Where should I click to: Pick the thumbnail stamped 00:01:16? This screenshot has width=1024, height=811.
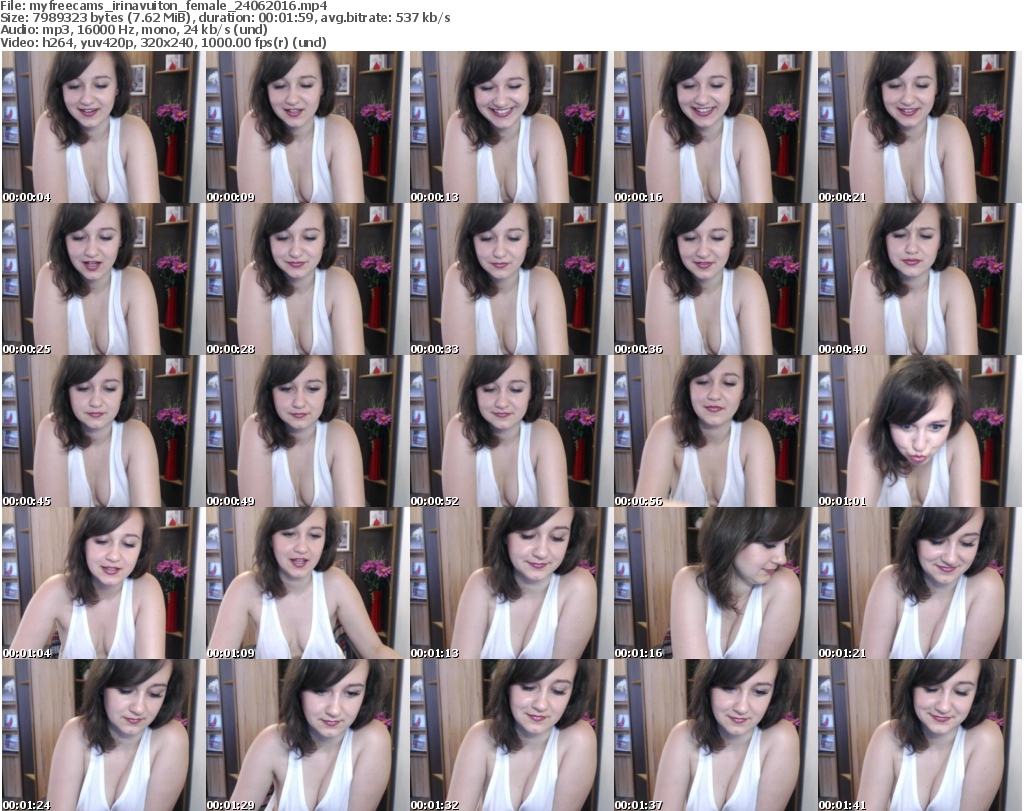click(x=716, y=583)
